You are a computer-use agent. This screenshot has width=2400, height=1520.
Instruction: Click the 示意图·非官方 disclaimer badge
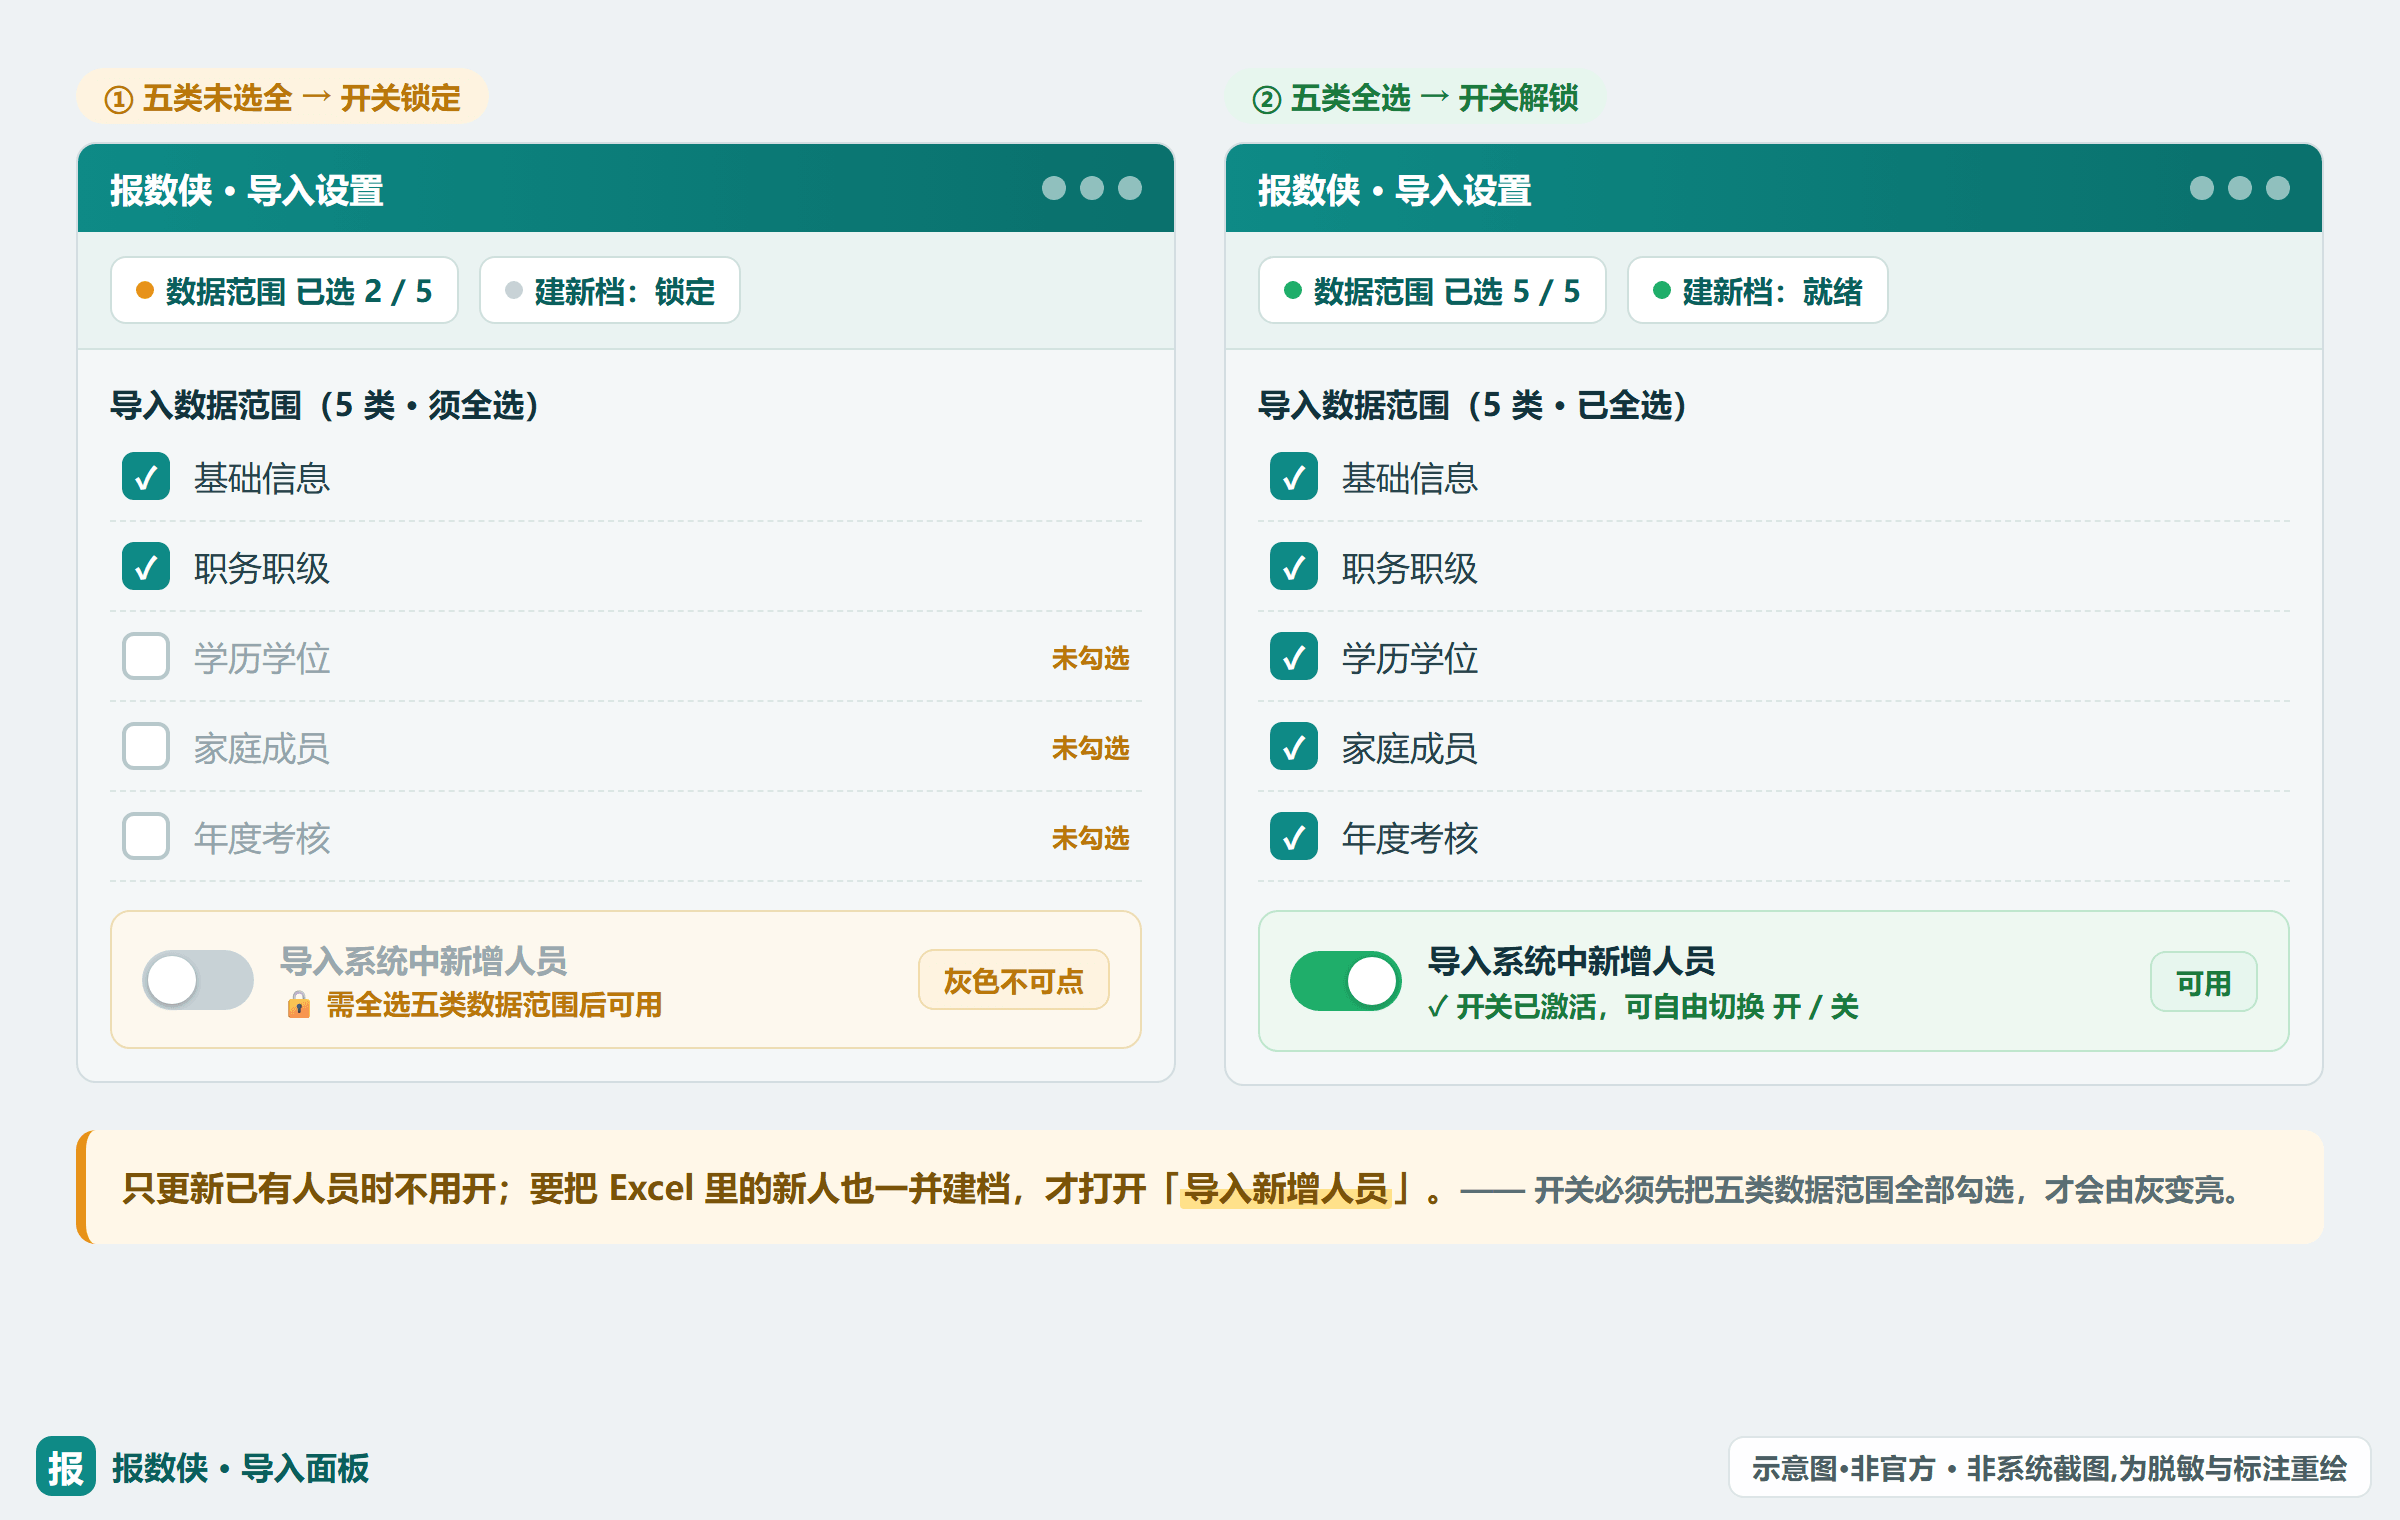coord(2050,1467)
